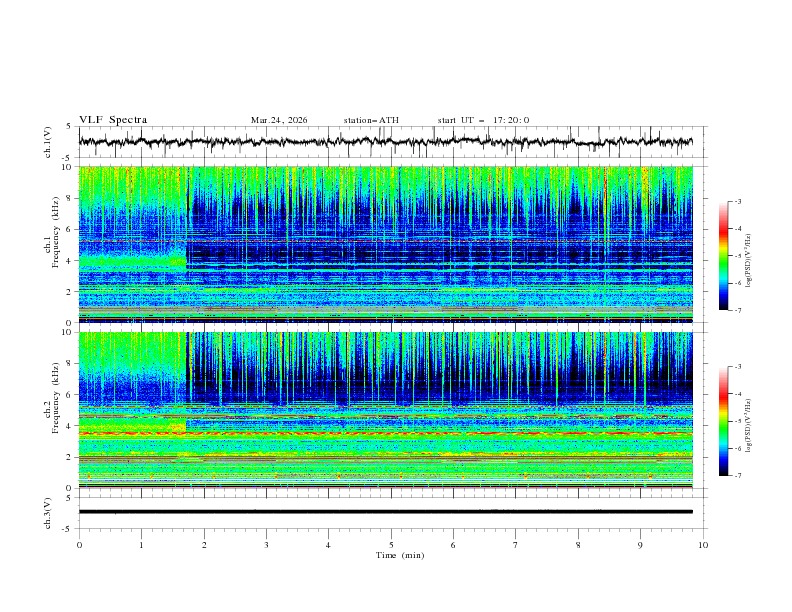Click the red band near 3.5 kHz in ch.2
The width and height of the screenshot is (792, 612).
coord(386,434)
